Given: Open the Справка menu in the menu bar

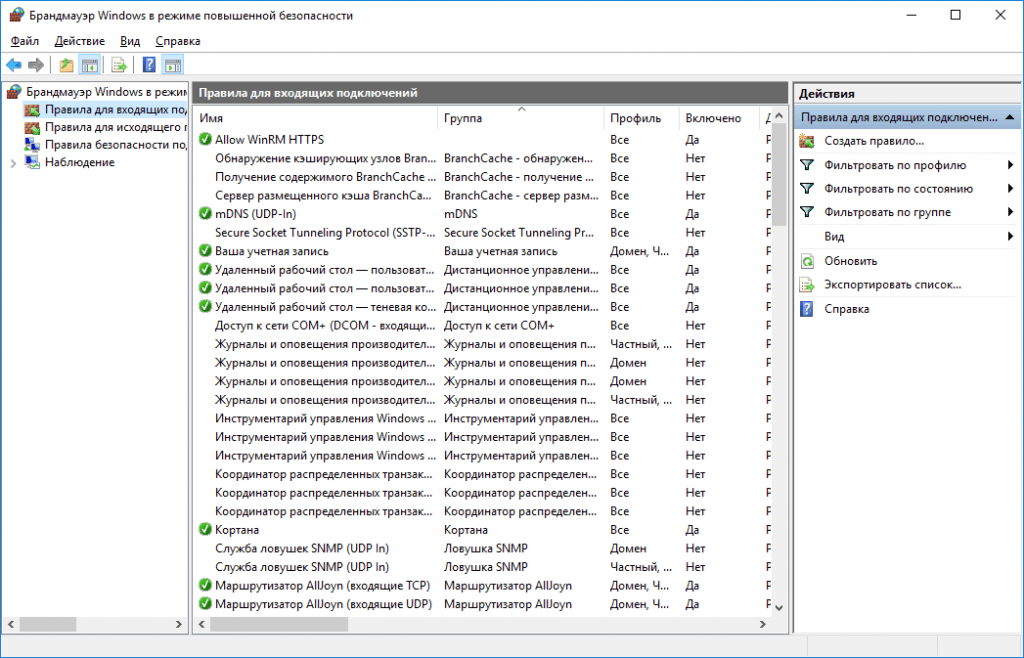Looking at the screenshot, I should [178, 41].
